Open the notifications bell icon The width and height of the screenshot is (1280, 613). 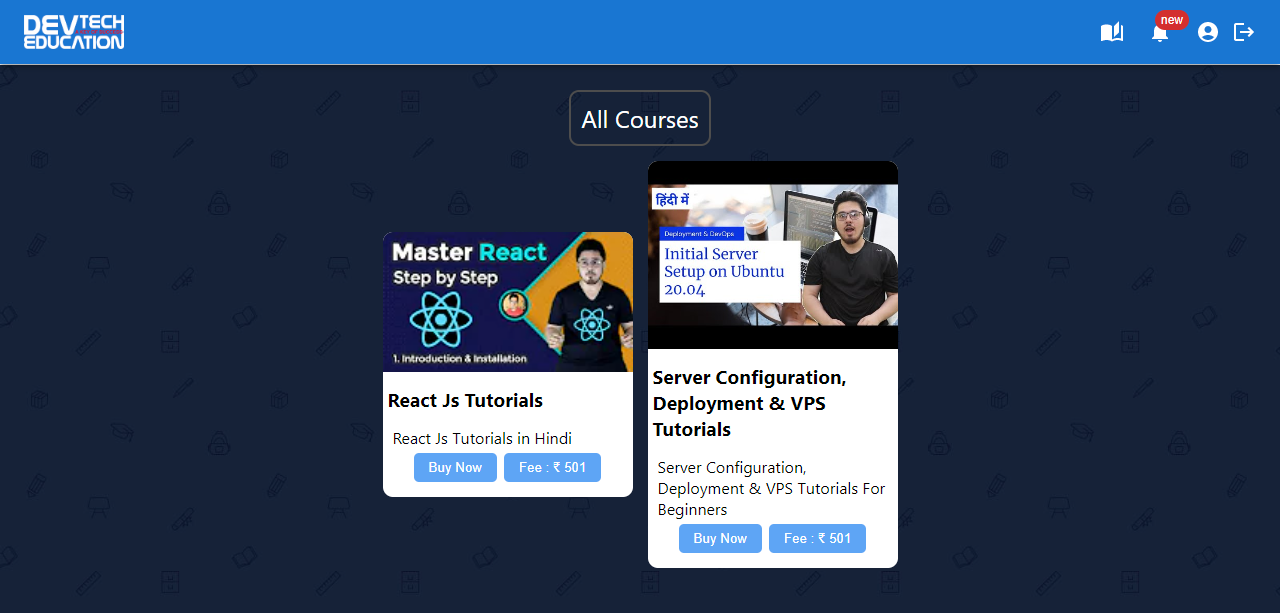pyautogui.click(x=1160, y=33)
